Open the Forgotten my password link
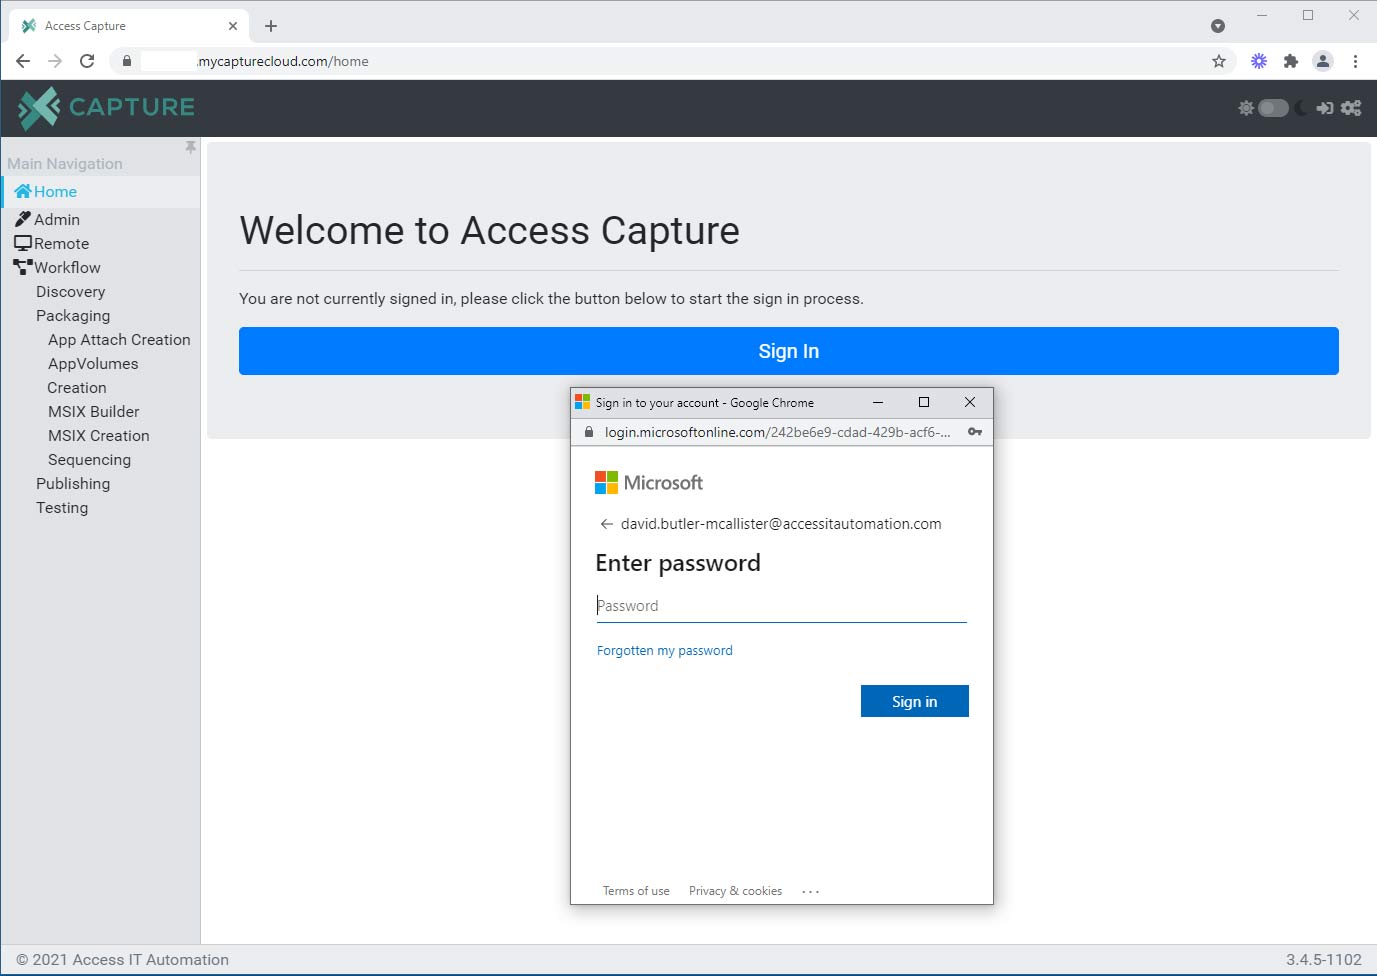Screen dimensions: 1377x976 click(664, 650)
